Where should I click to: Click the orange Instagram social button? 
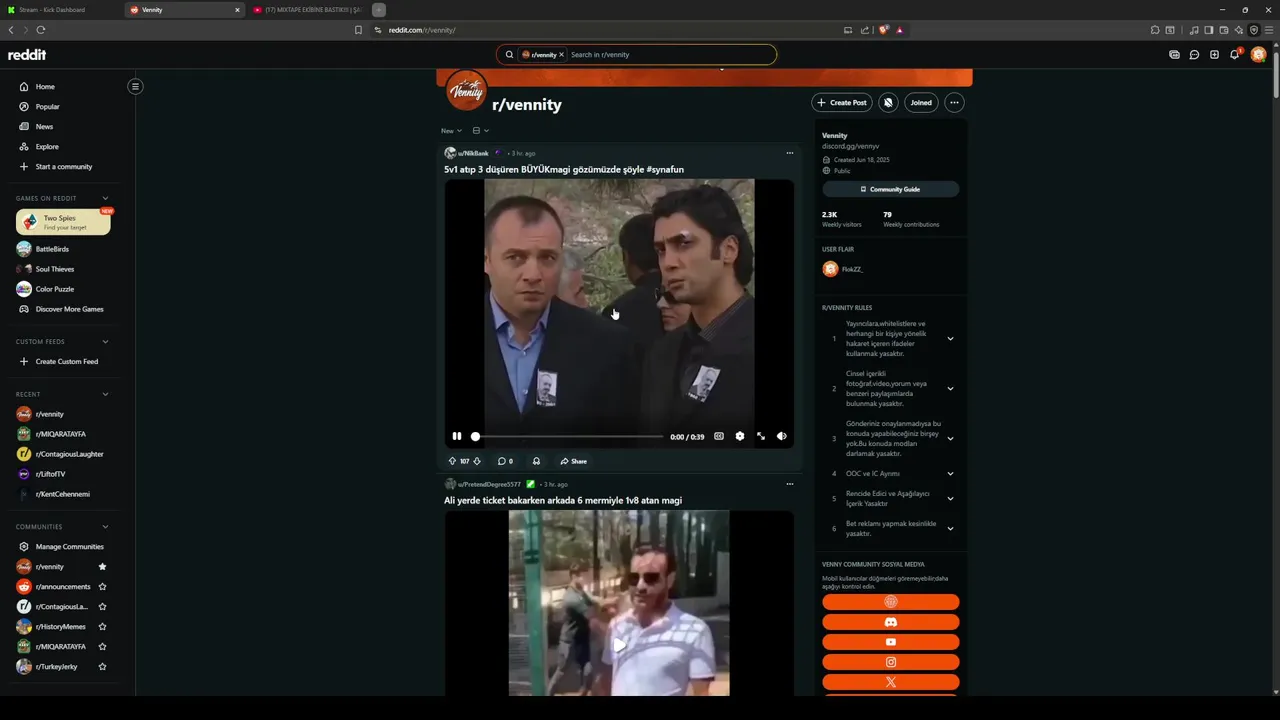[x=890, y=662]
